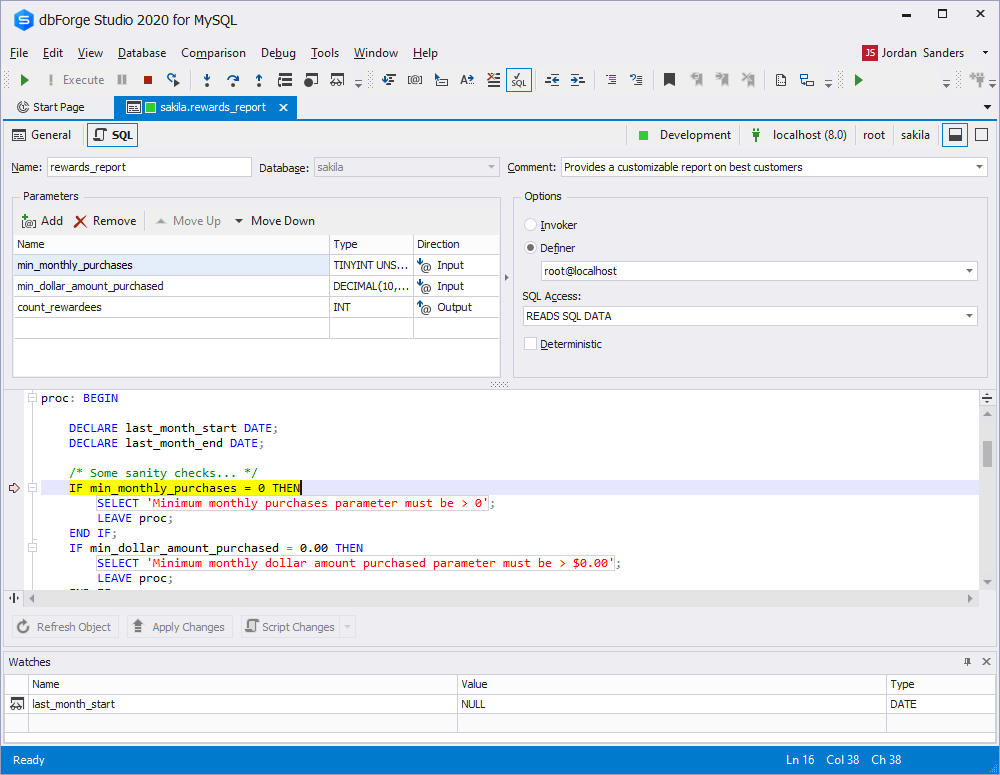Viewport: 1000px width, 775px height.
Task: Start debugging with the green play icon
Action: click(25, 80)
